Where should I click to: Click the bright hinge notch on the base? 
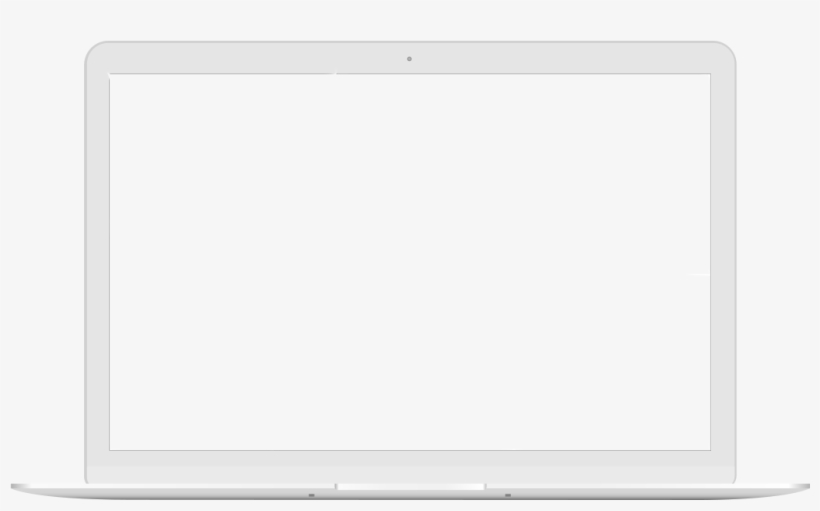[411, 487]
